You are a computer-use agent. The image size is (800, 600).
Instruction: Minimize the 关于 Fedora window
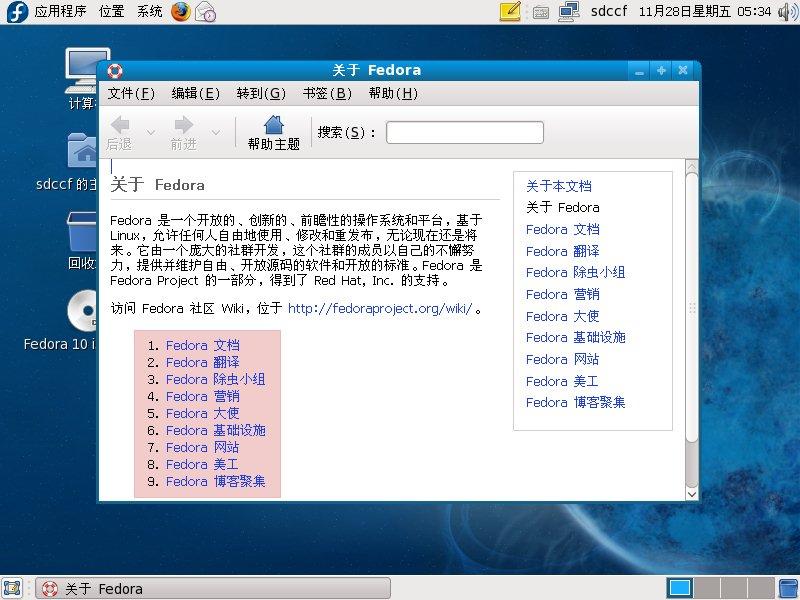click(639, 70)
